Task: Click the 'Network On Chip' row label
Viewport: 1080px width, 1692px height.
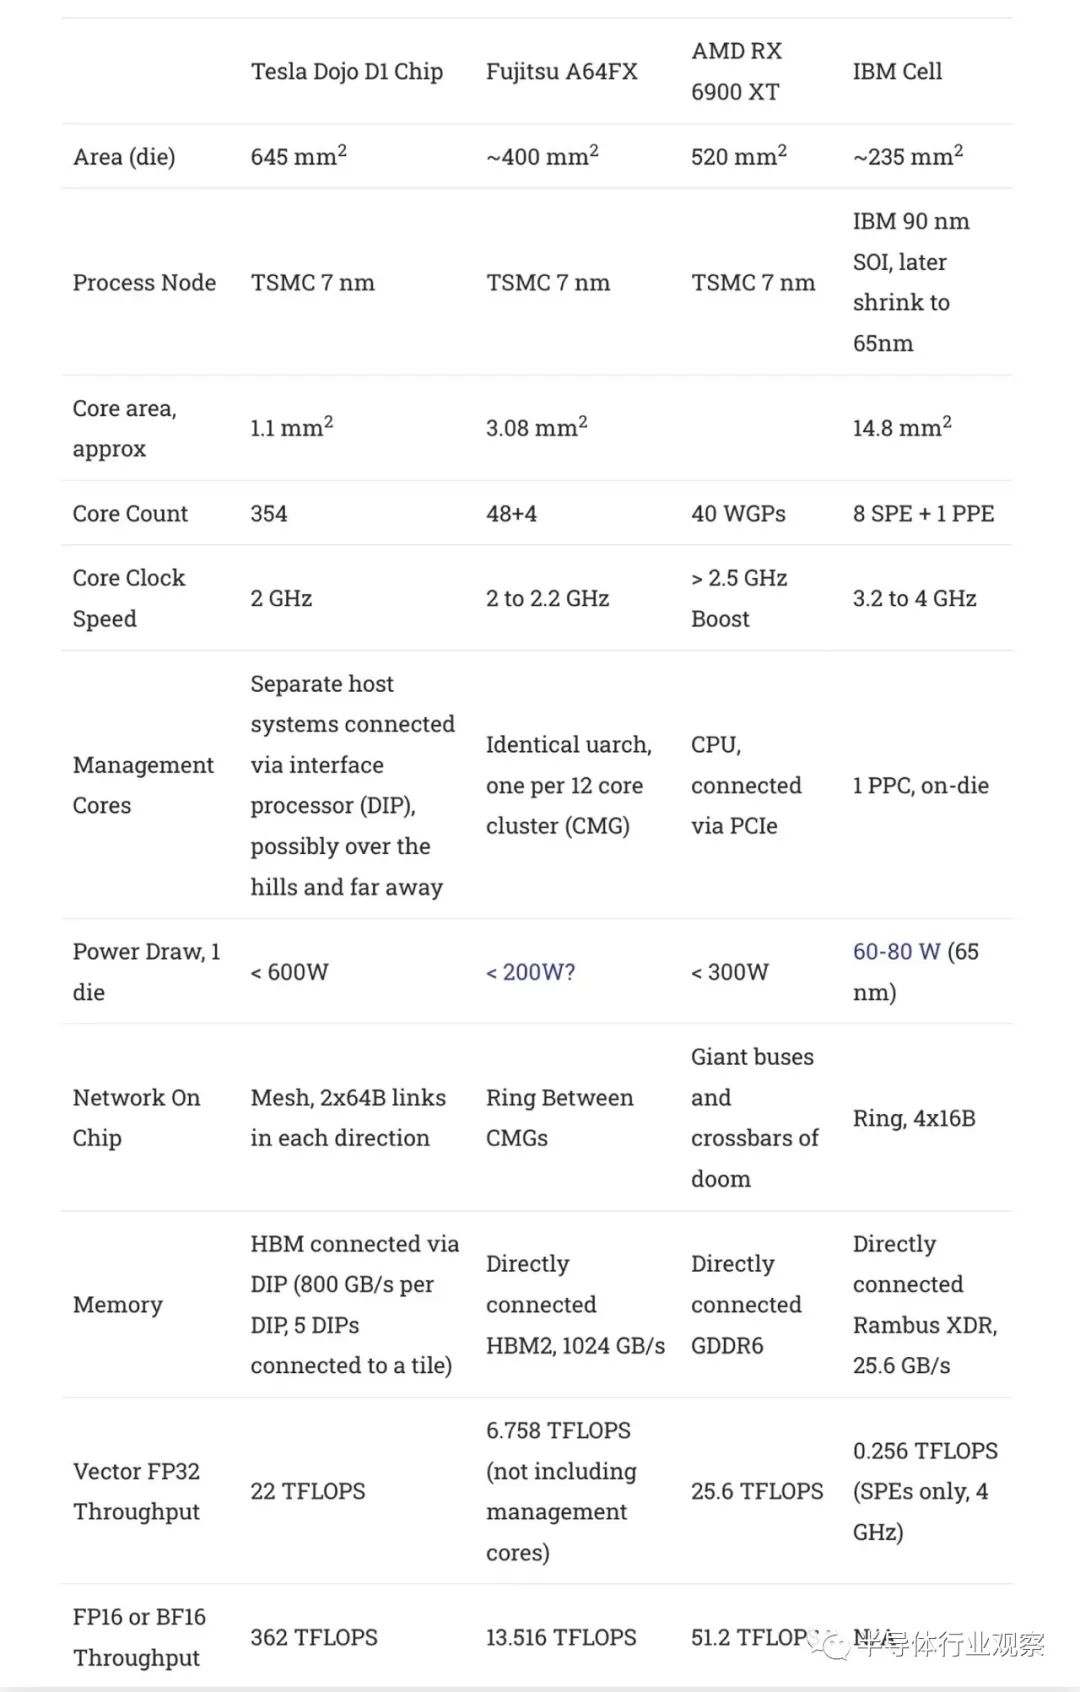Action: (x=136, y=1118)
